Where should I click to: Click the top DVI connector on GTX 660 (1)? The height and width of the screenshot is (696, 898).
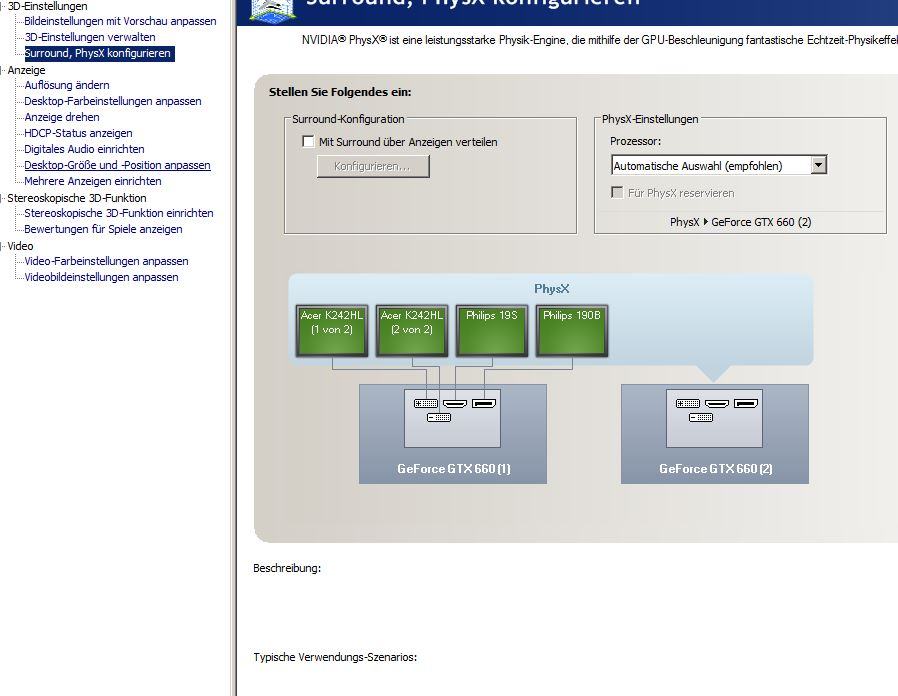pos(426,404)
